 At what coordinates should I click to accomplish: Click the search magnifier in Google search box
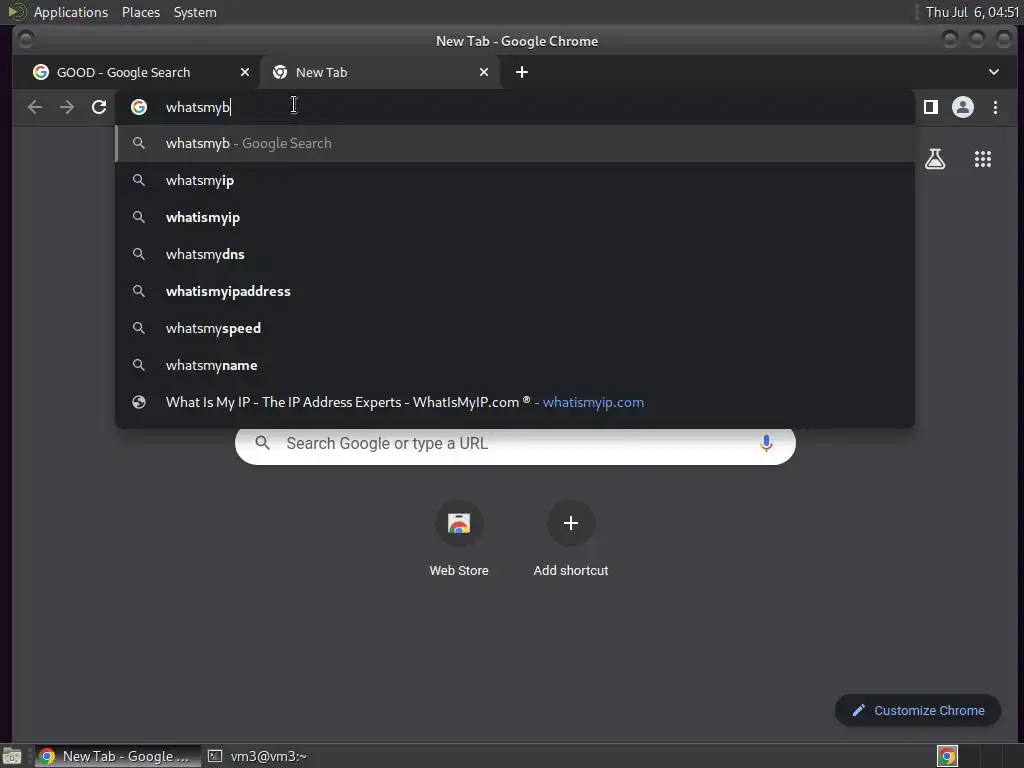coord(263,443)
